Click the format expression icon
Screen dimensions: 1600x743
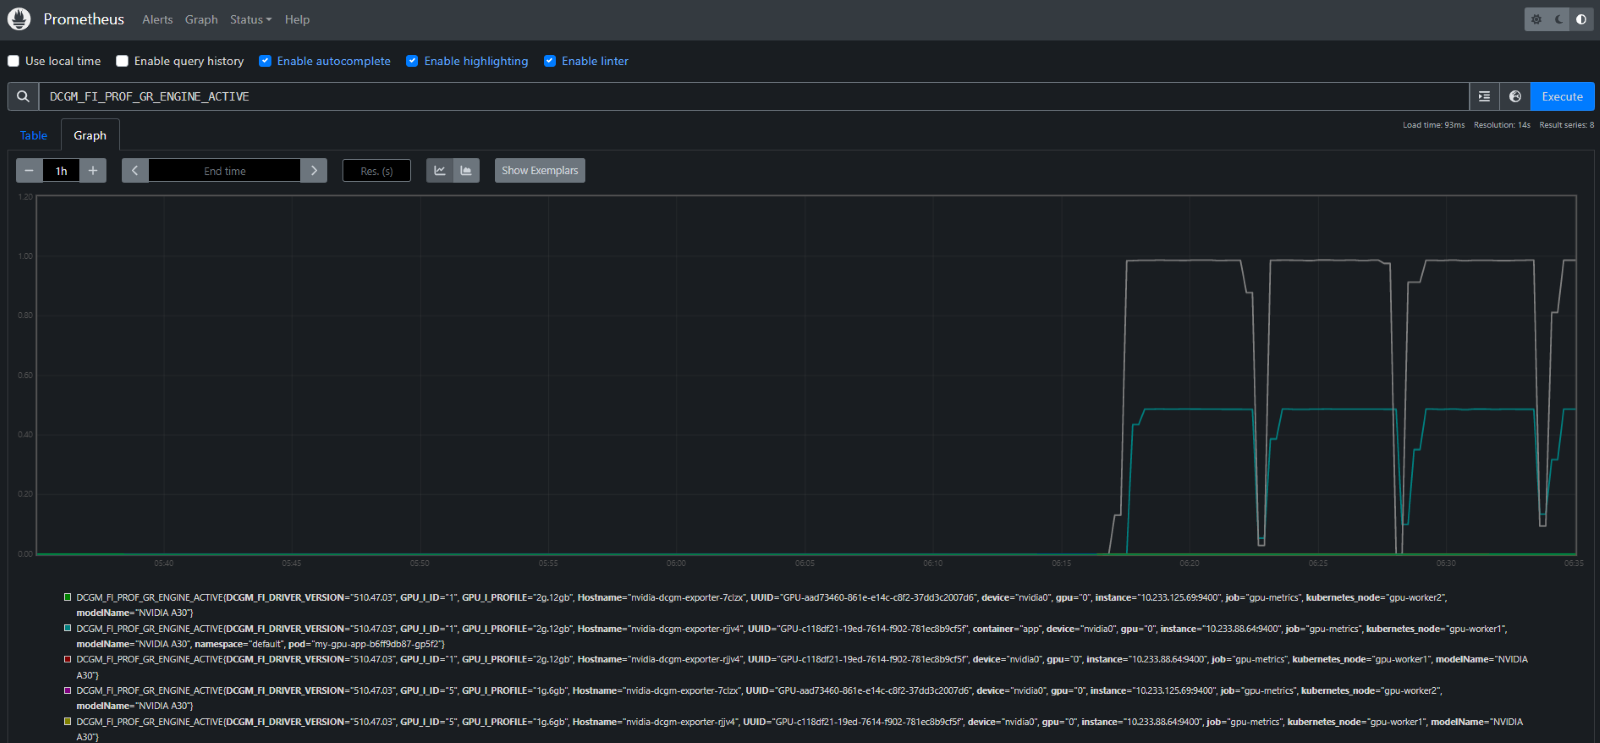(1484, 97)
